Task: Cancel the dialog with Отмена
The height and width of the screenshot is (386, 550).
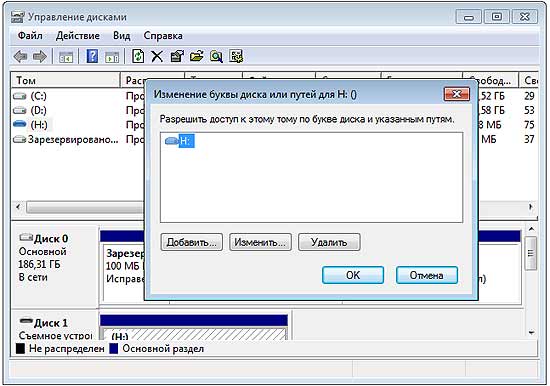Action: pos(427,275)
